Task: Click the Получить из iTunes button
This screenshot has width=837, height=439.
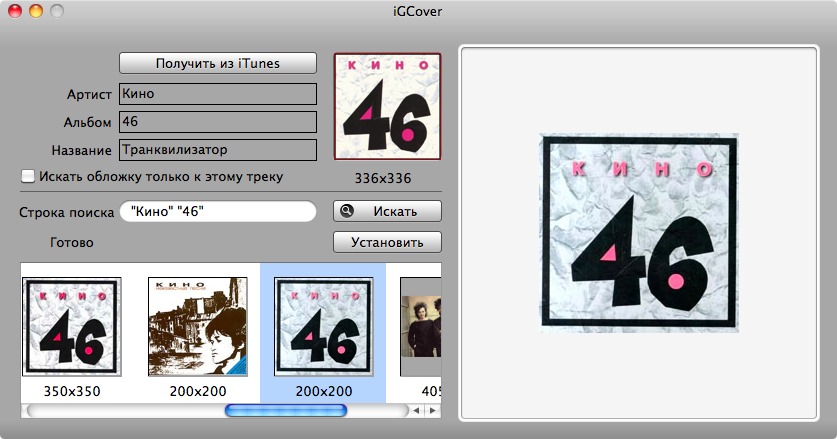Action: (218, 63)
